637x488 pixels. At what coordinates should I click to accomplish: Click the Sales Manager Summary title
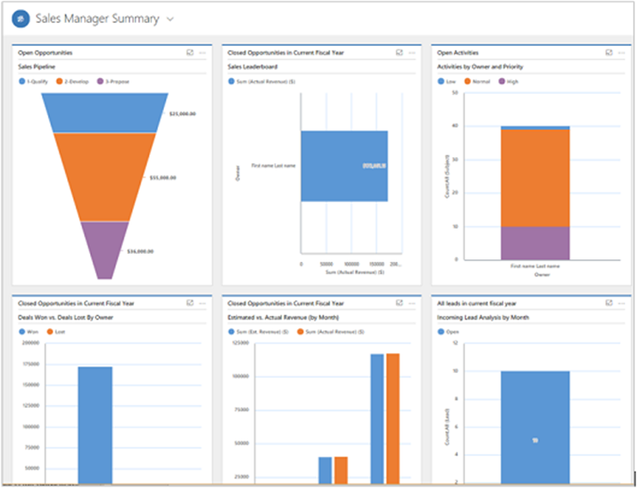[x=97, y=19]
